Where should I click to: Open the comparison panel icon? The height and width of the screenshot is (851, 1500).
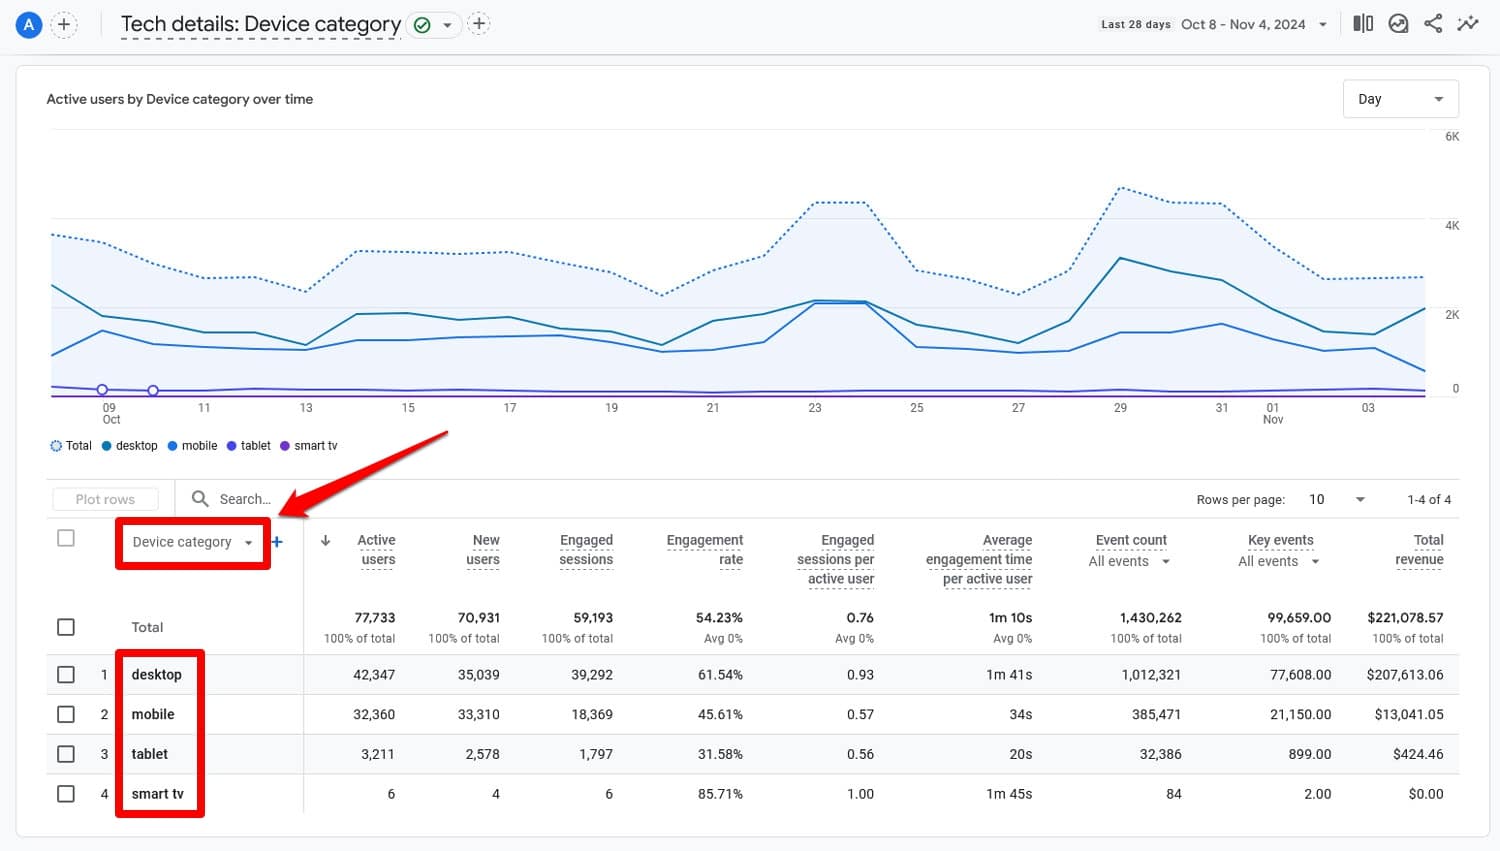tap(1363, 23)
